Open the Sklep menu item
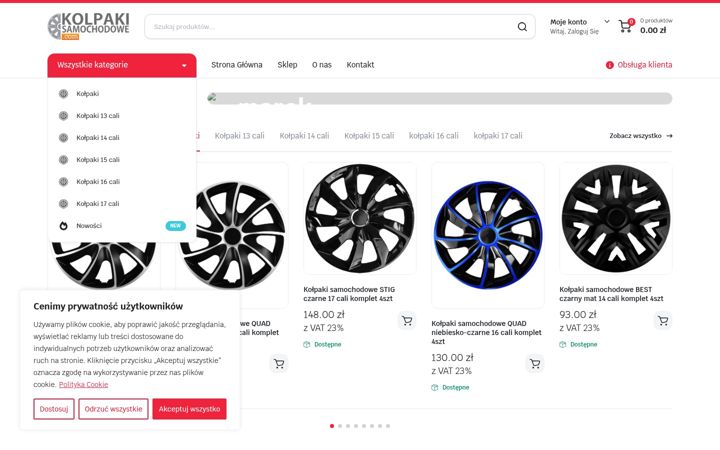 coord(287,65)
